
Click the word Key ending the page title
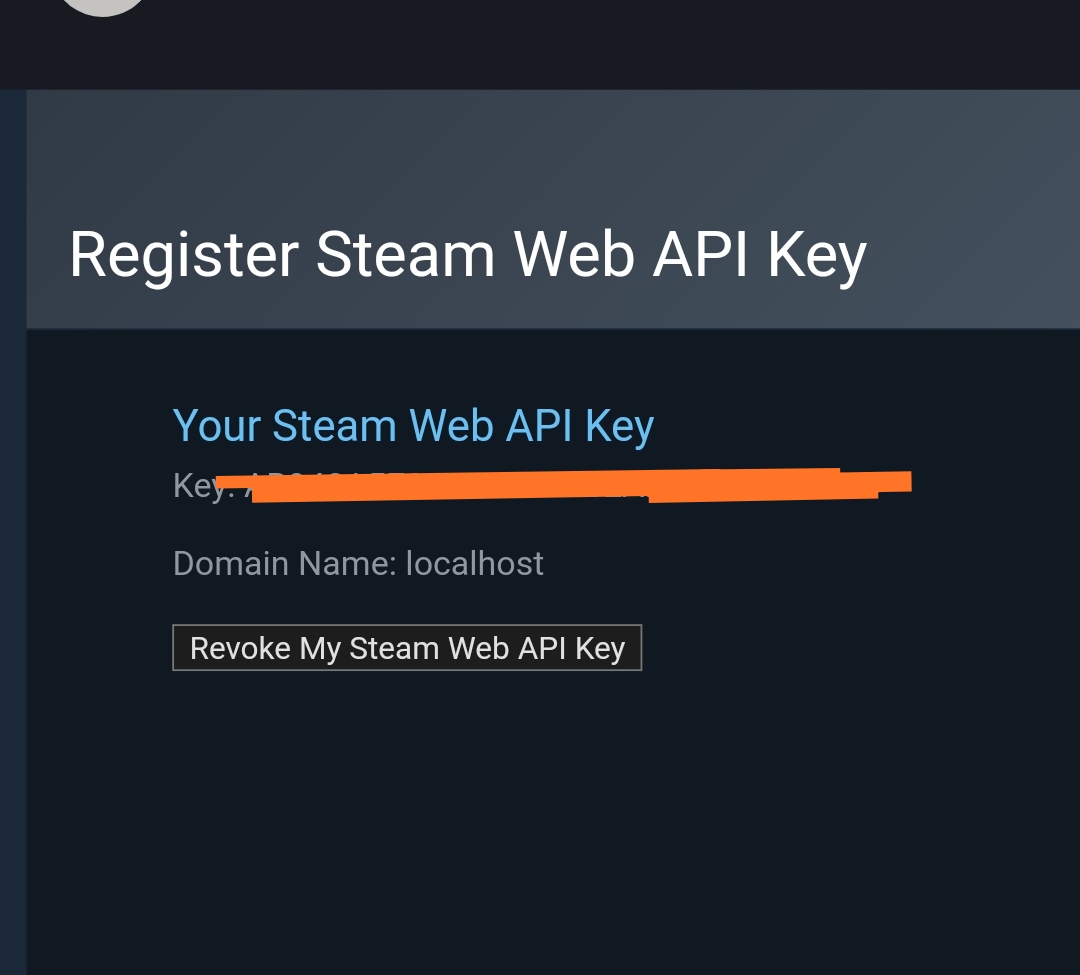817,256
